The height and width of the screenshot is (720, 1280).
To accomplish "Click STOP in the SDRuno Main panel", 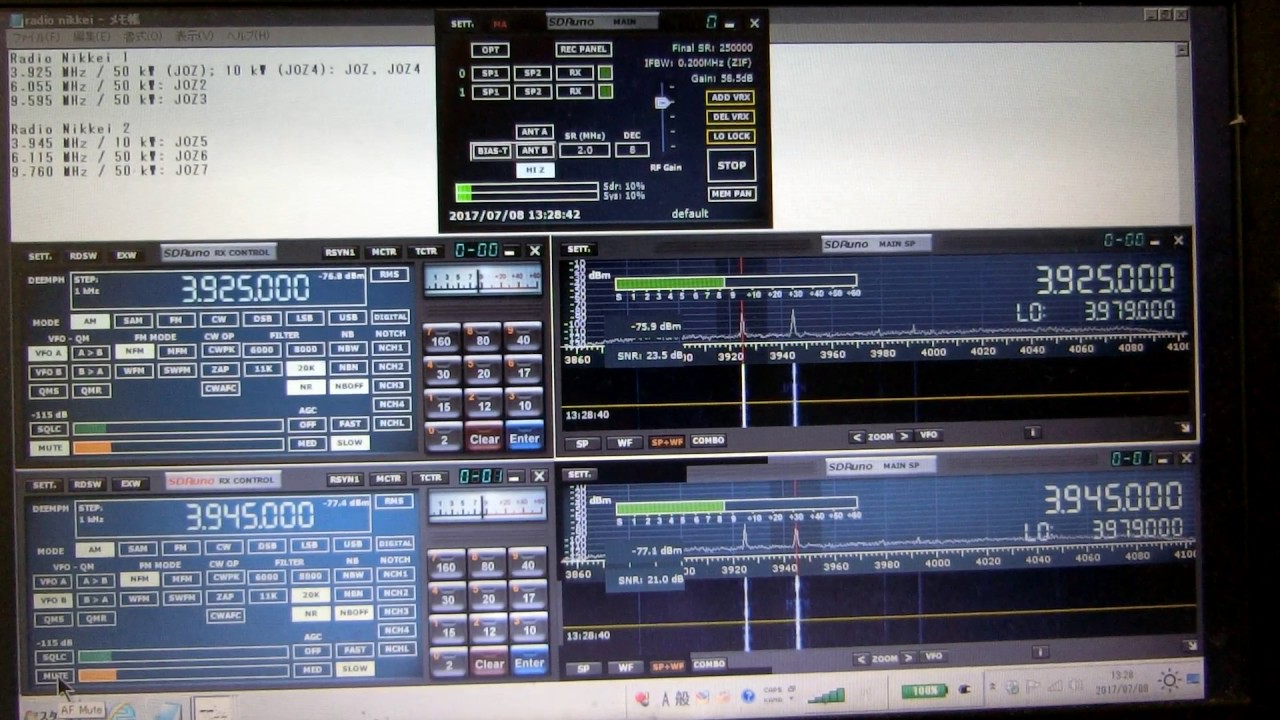I will click(x=731, y=165).
